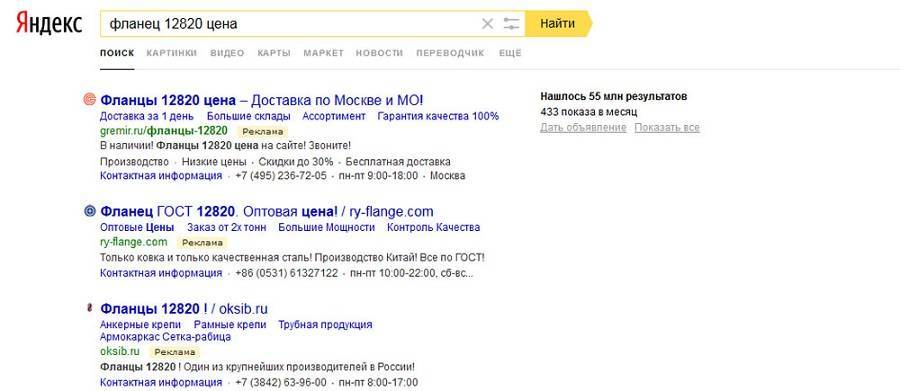The image size is (900, 391).
Task: Open 'Анкерные крепи' sitelink
Action: [x=141, y=324]
